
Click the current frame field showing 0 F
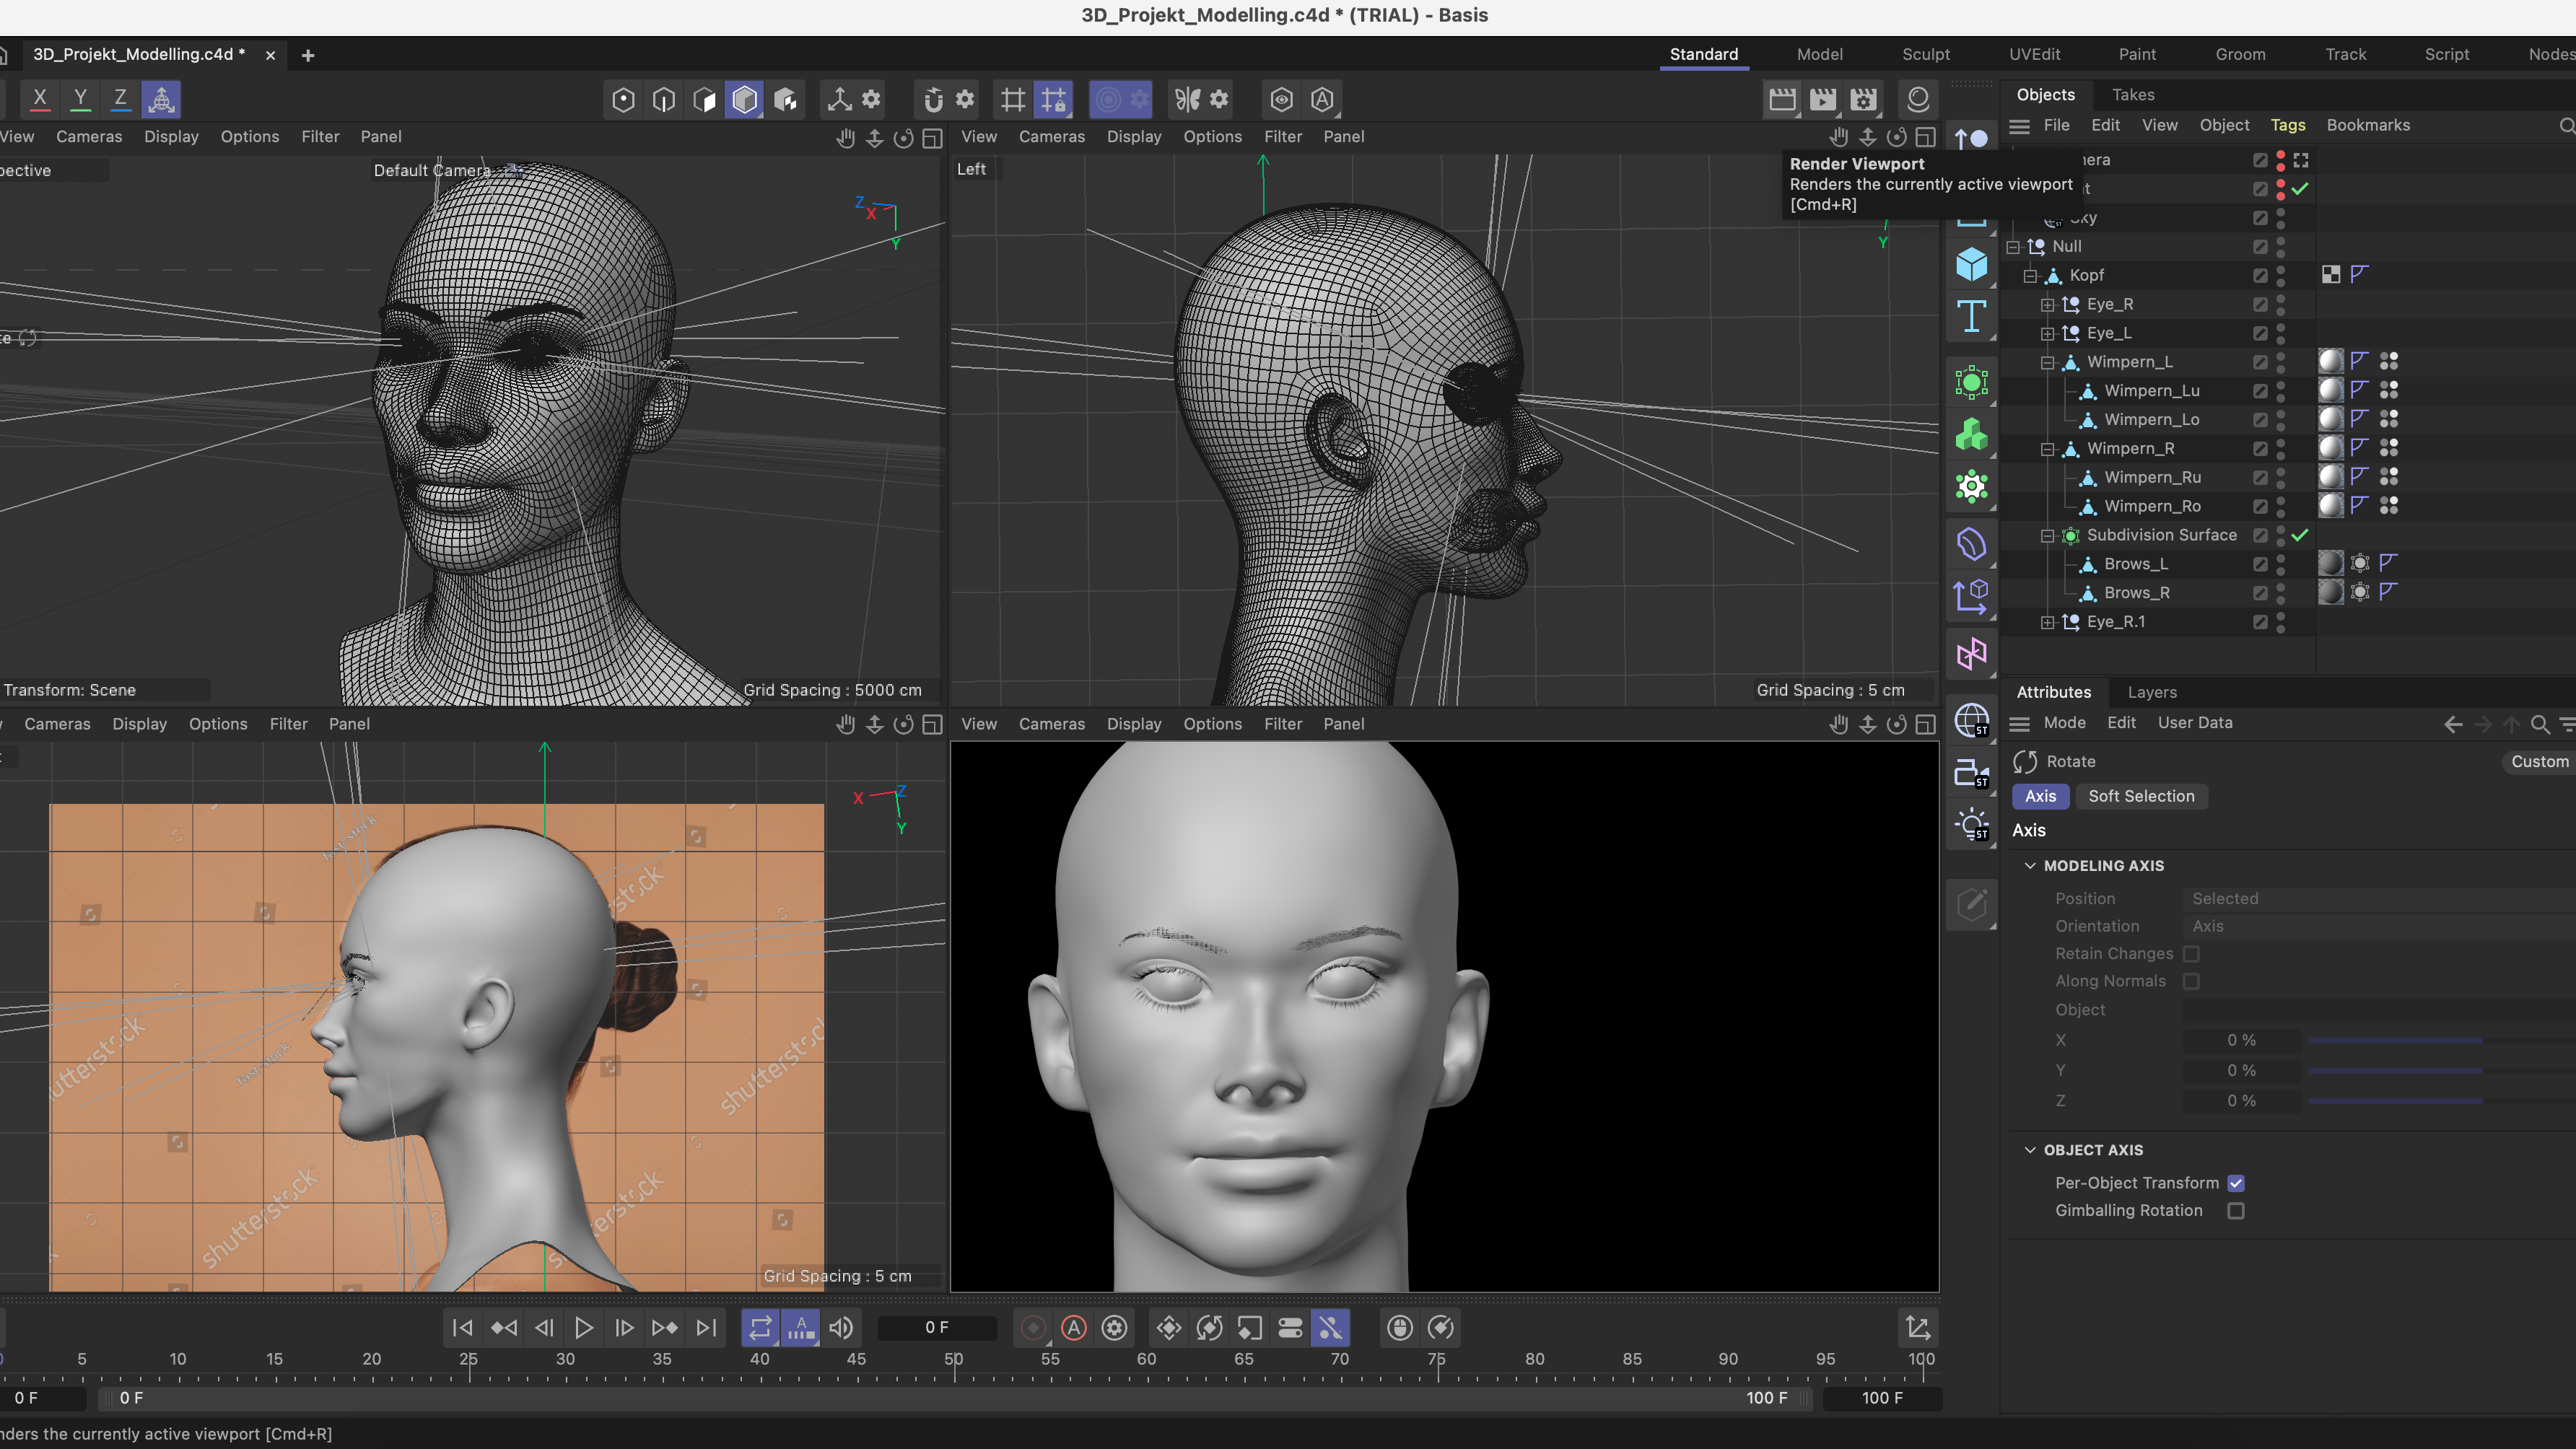click(x=936, y=1328)
